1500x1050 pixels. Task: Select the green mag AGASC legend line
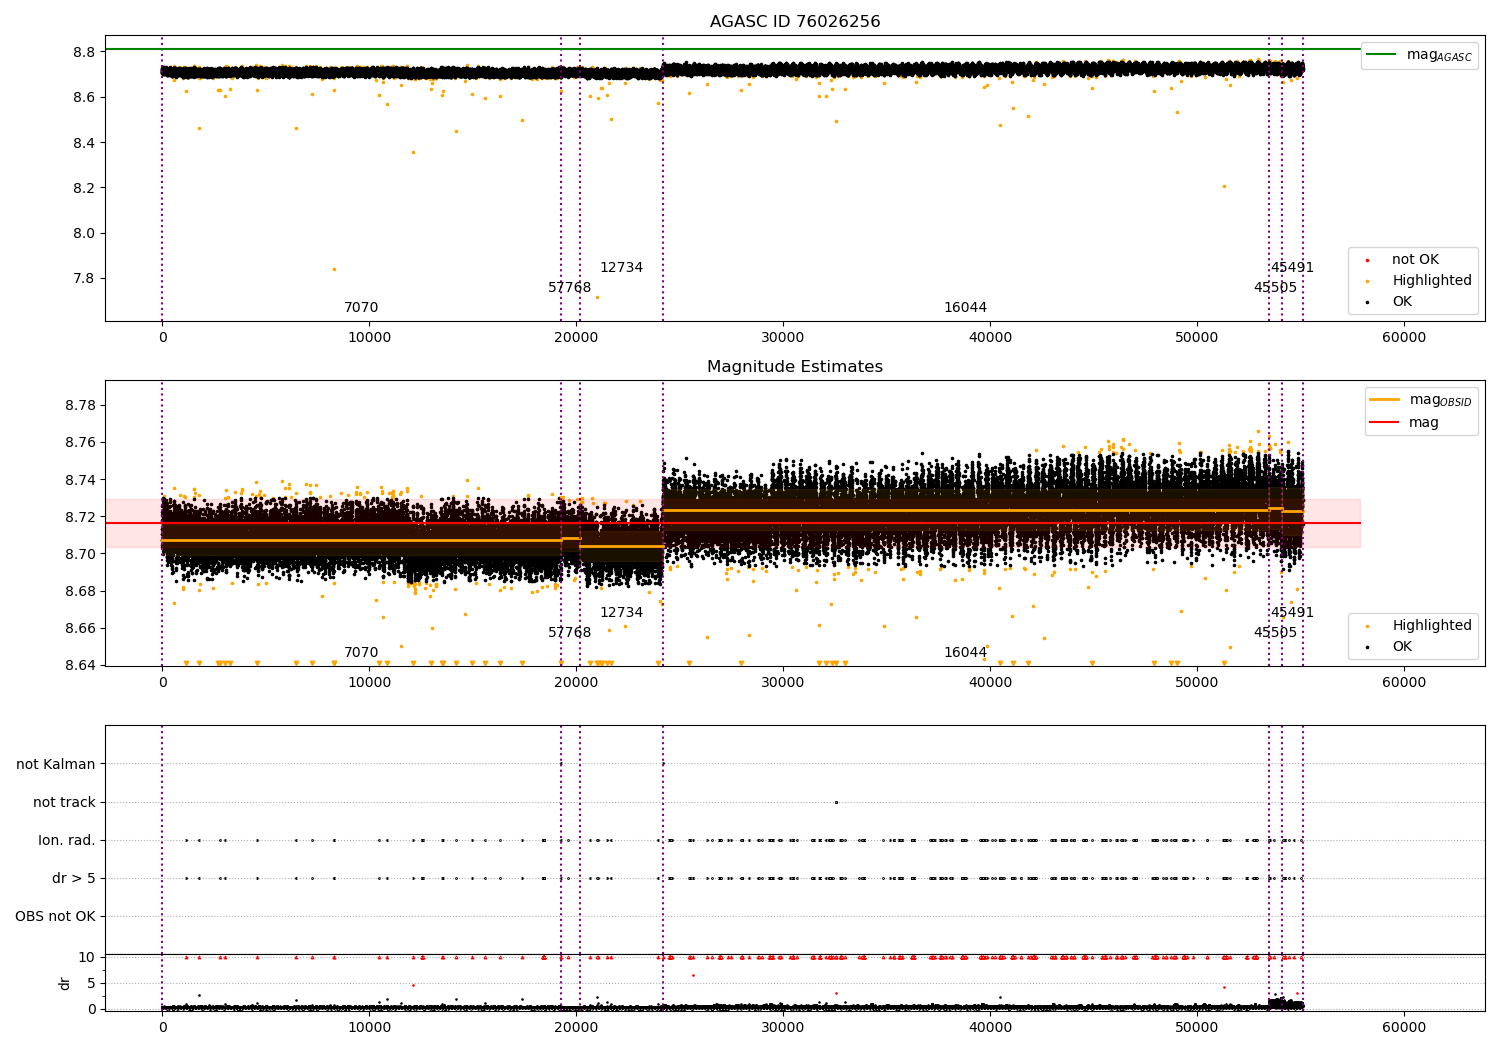pyautogui.click(x=1382, y=55)
